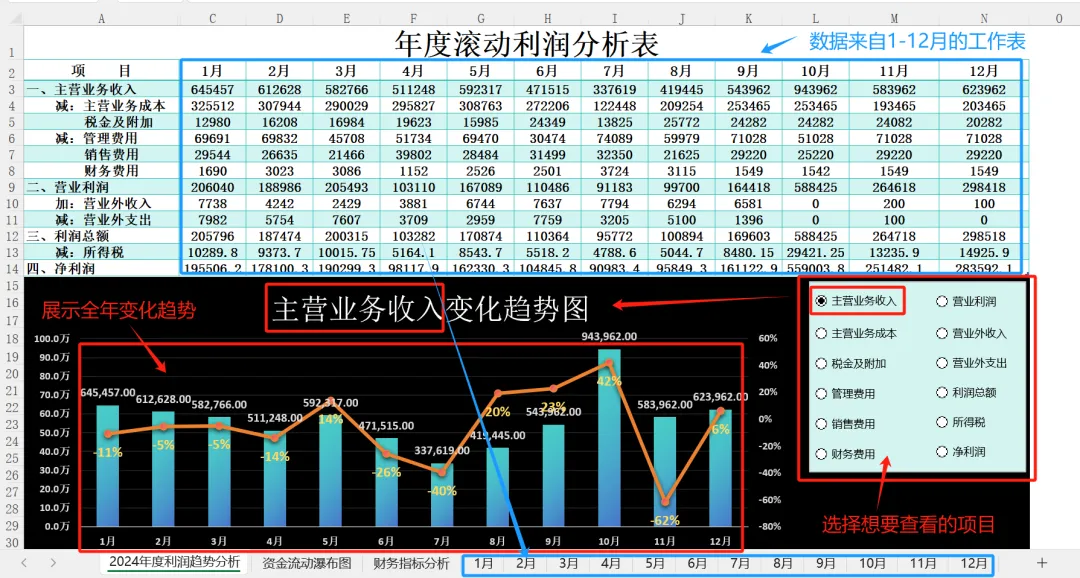Click cell value 588425 in 营业利润 row

tap(815, 187)
